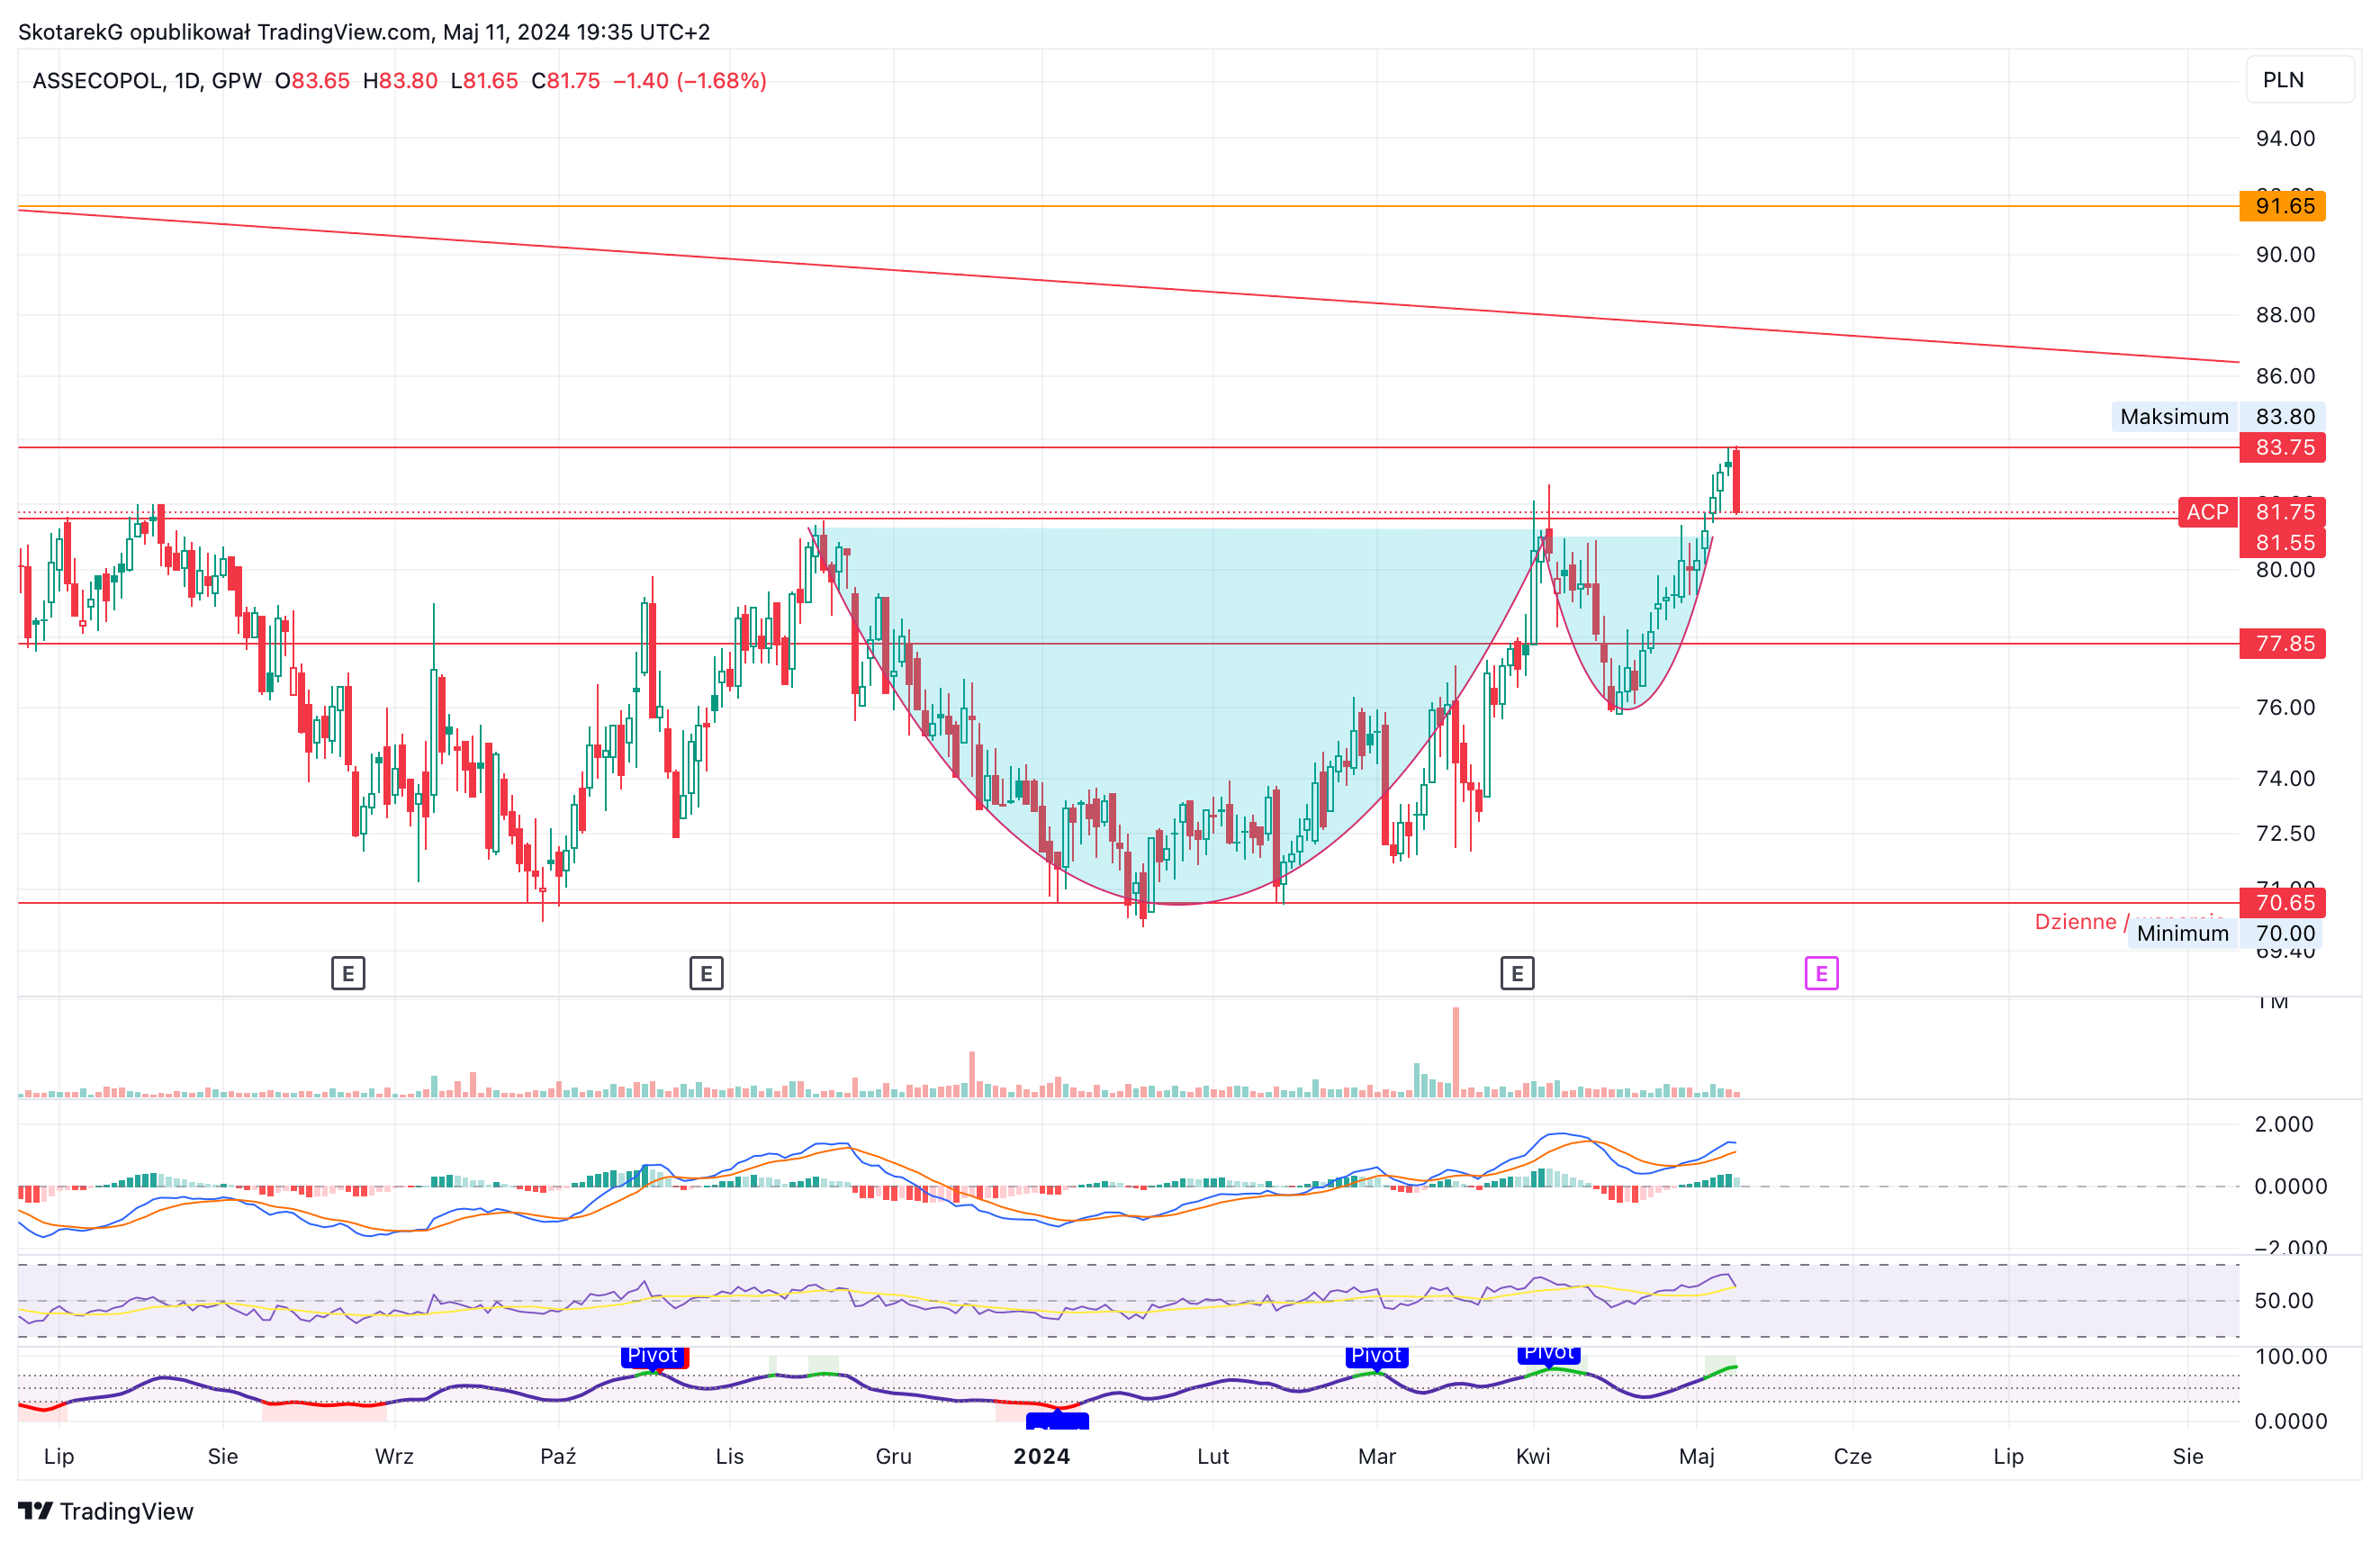Click the 72.50 price scale value
Viewport: 2380px width, 1543px height.
pyautogui.click(x=2285, y=833)
